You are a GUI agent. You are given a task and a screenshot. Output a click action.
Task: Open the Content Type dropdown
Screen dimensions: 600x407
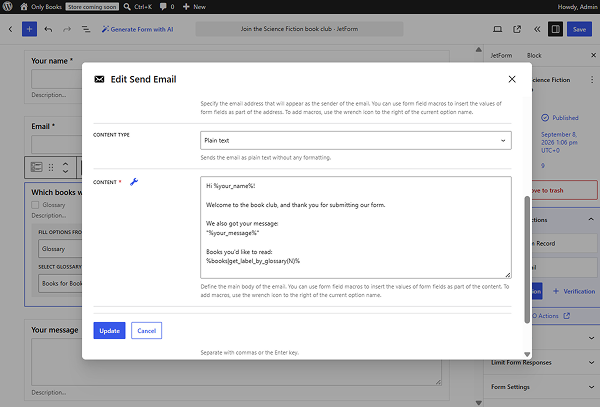point(355,140)
